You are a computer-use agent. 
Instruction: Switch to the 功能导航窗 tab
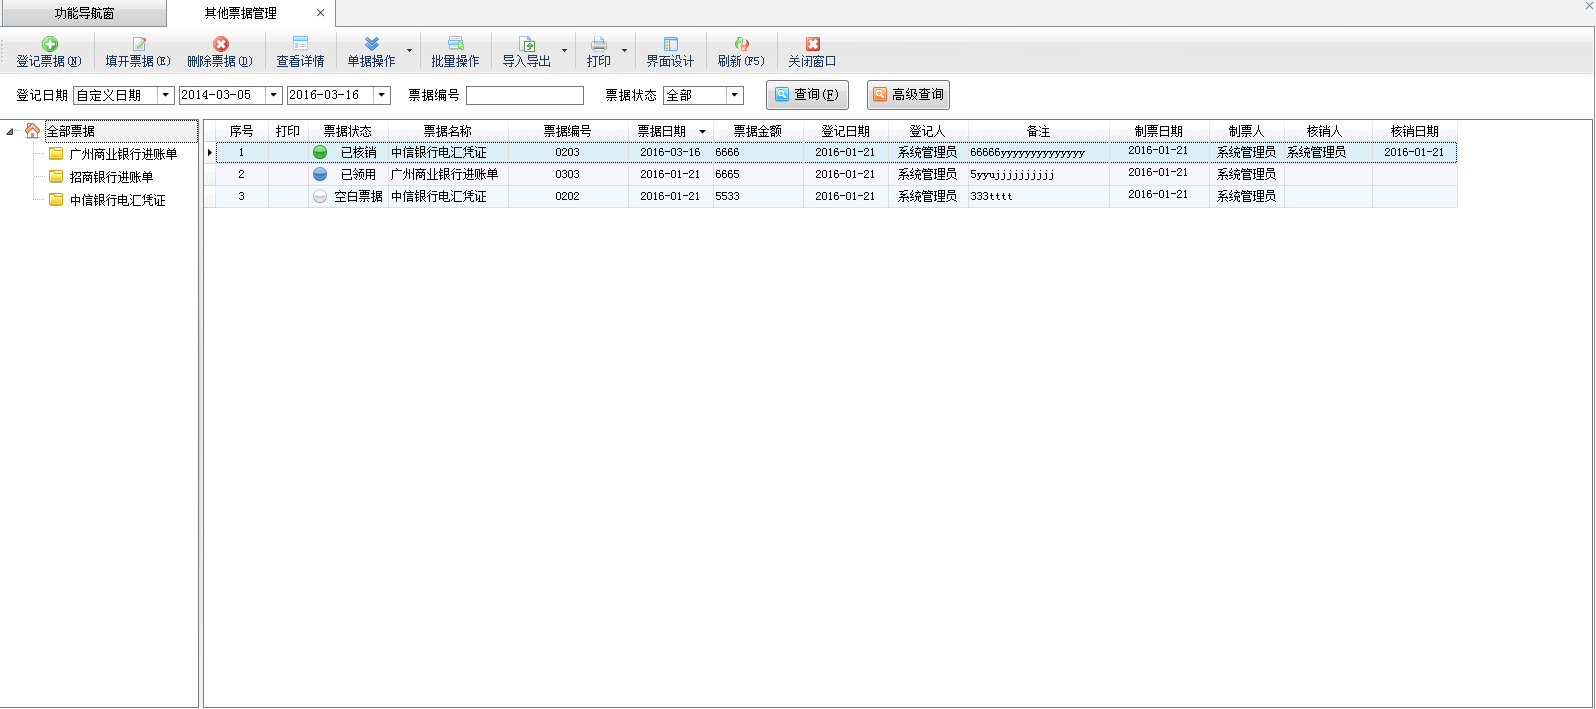(84, 14)
